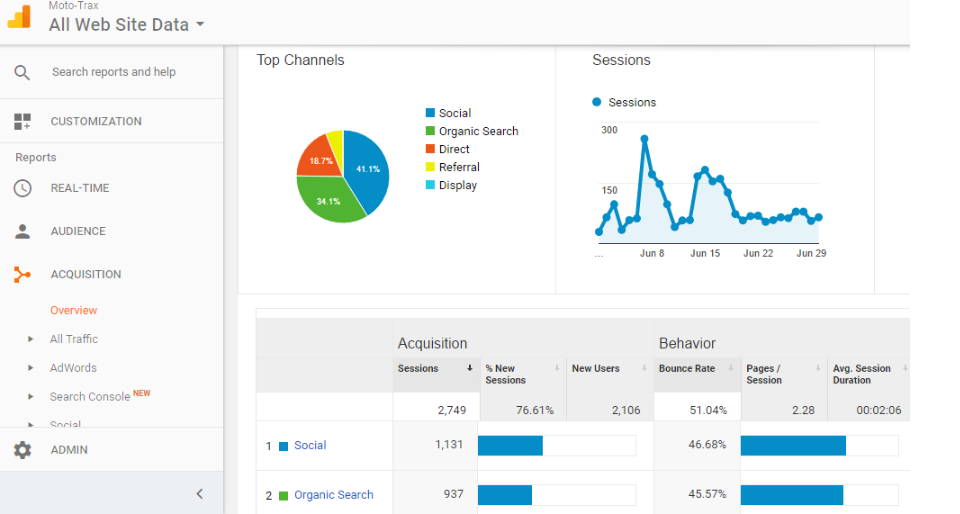The height and width of the screenshot is (514, 960).
Task: Click the Google Analytics logo icon
Action: (x=20, y=18)
